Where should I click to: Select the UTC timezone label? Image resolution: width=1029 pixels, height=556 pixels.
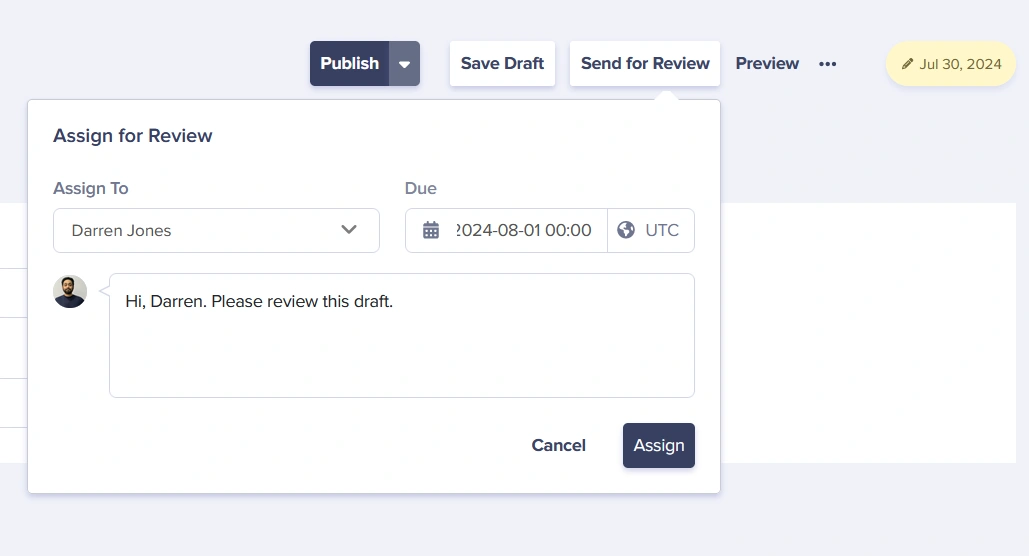662,230
